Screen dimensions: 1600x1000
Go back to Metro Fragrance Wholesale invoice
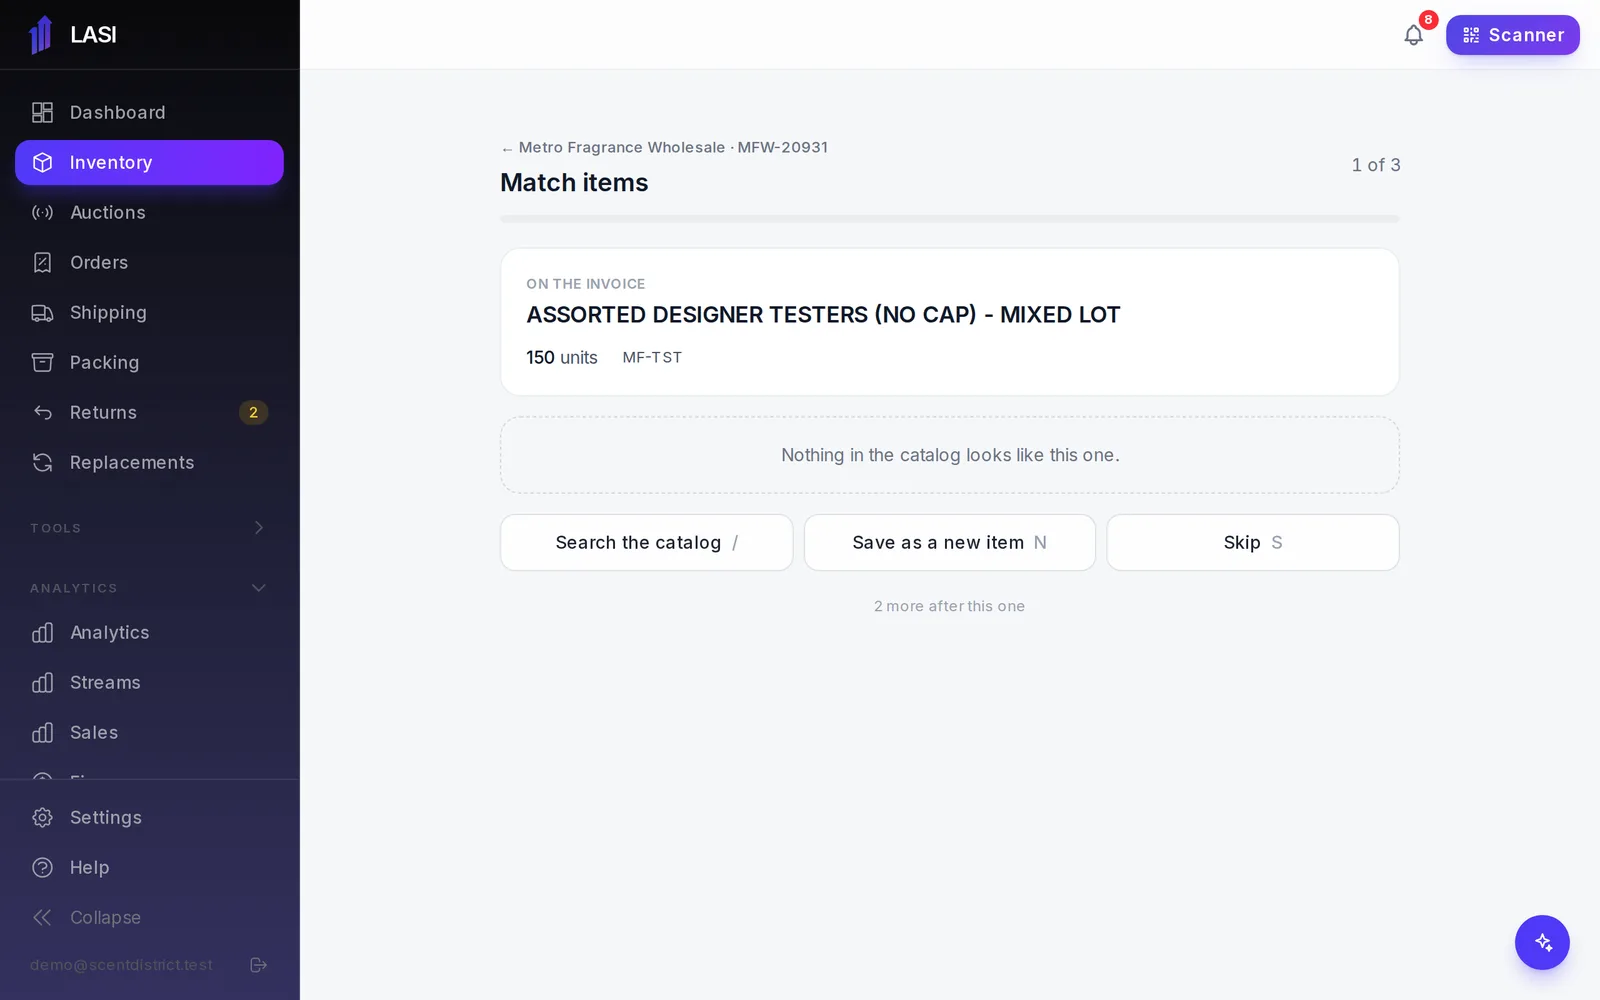pyautogui.click(x=664, y=147)
